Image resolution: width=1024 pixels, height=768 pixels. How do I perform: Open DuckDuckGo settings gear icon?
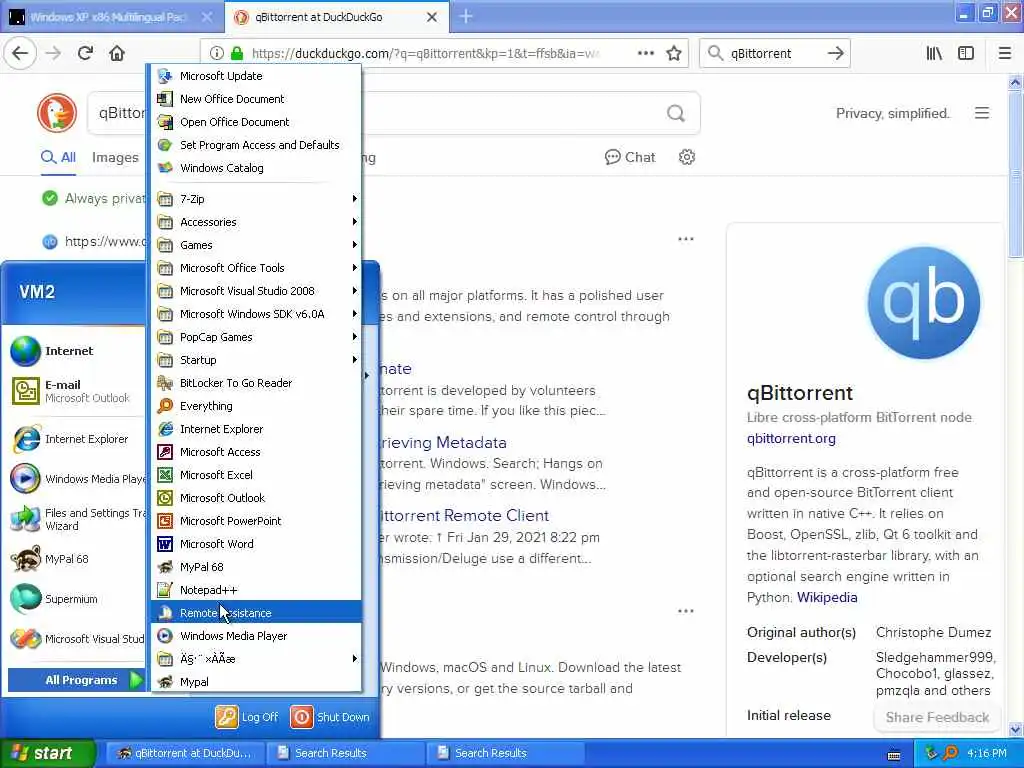(x=686, y=157)
